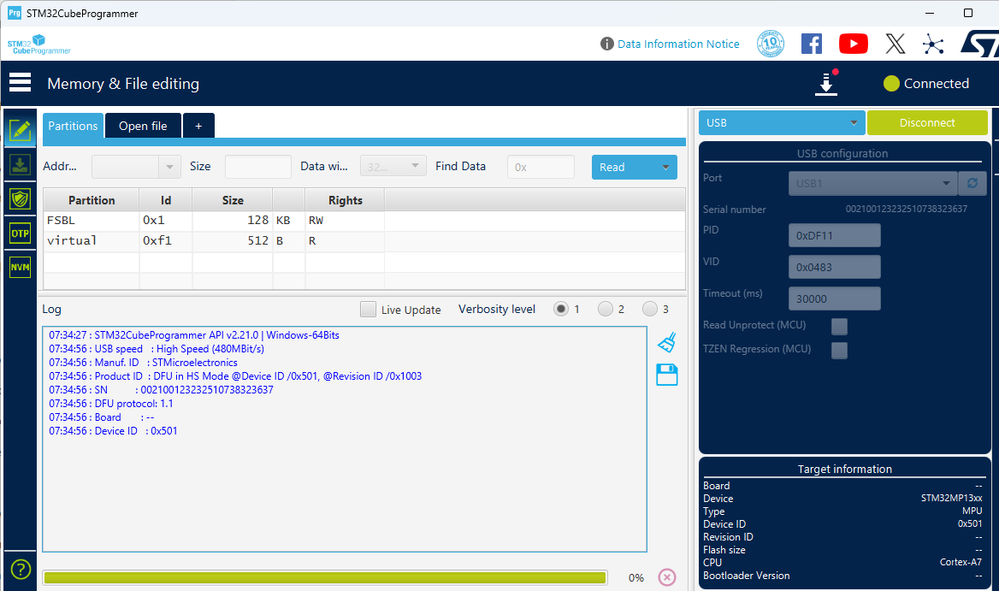Select the FSBL partition row
Viewport: 999px width, 591px height.
364,220
